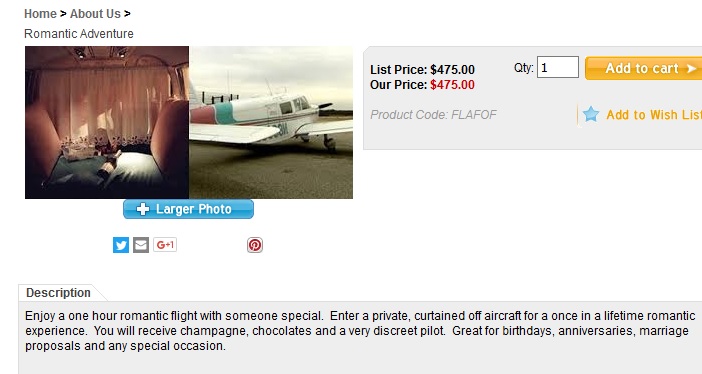Click the blue star wish list icon
Screen dimensions: 702x374
point(591,114)
